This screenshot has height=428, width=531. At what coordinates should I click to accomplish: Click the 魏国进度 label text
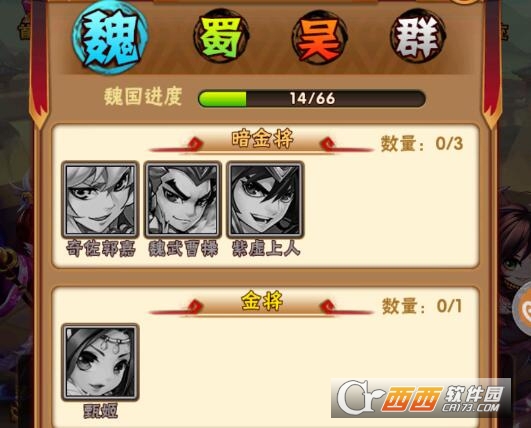[143, 97]
